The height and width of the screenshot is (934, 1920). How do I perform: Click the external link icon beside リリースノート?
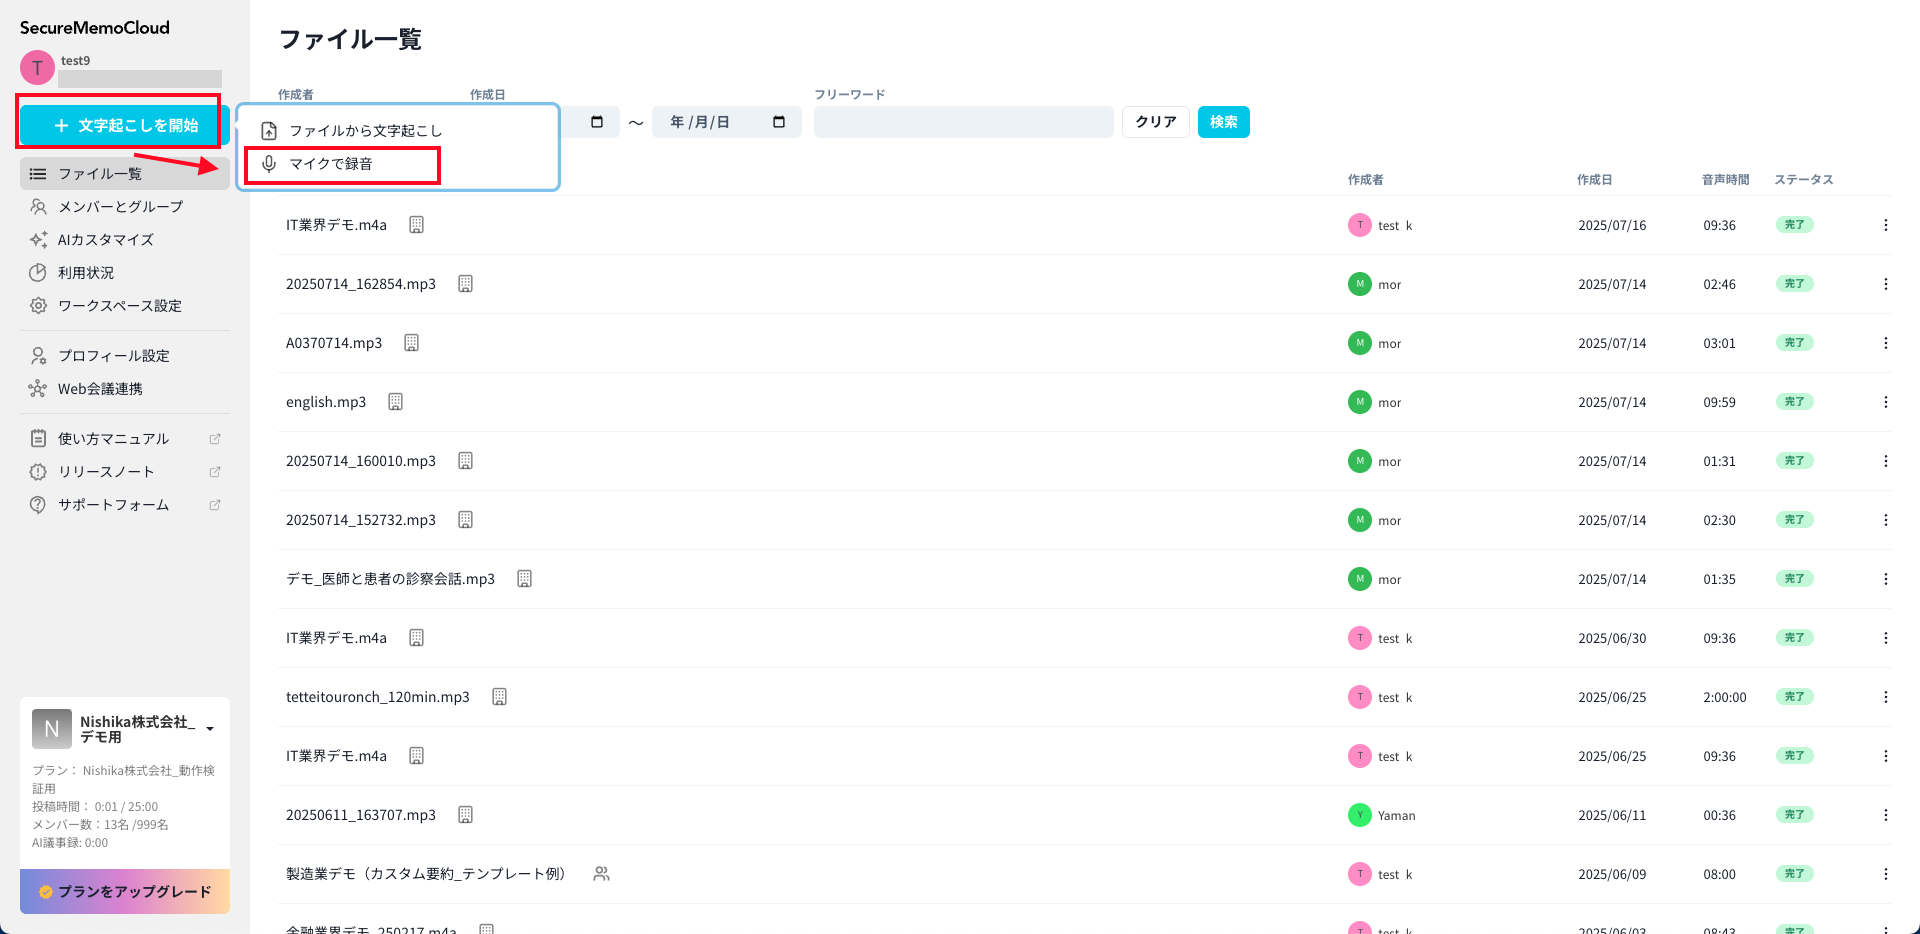[x=215, y=472]
